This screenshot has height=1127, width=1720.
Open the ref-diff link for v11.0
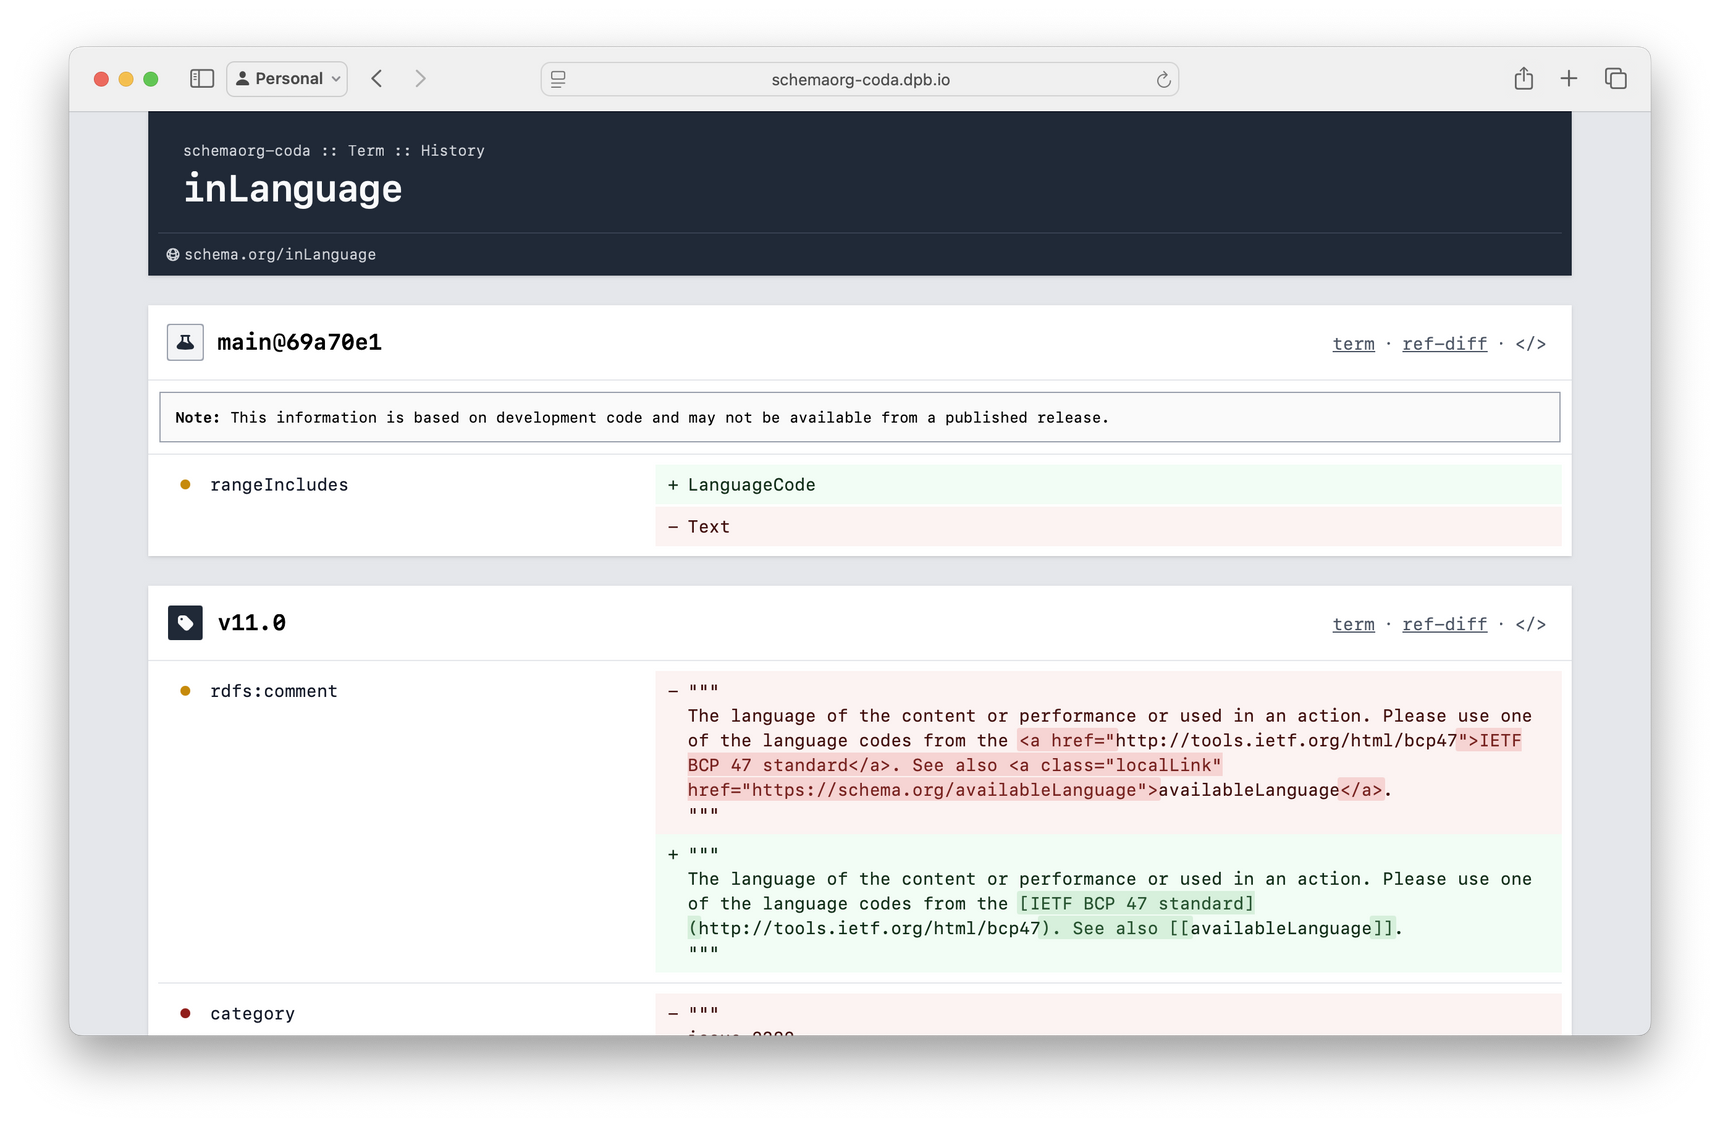[x=1445, y=624]
